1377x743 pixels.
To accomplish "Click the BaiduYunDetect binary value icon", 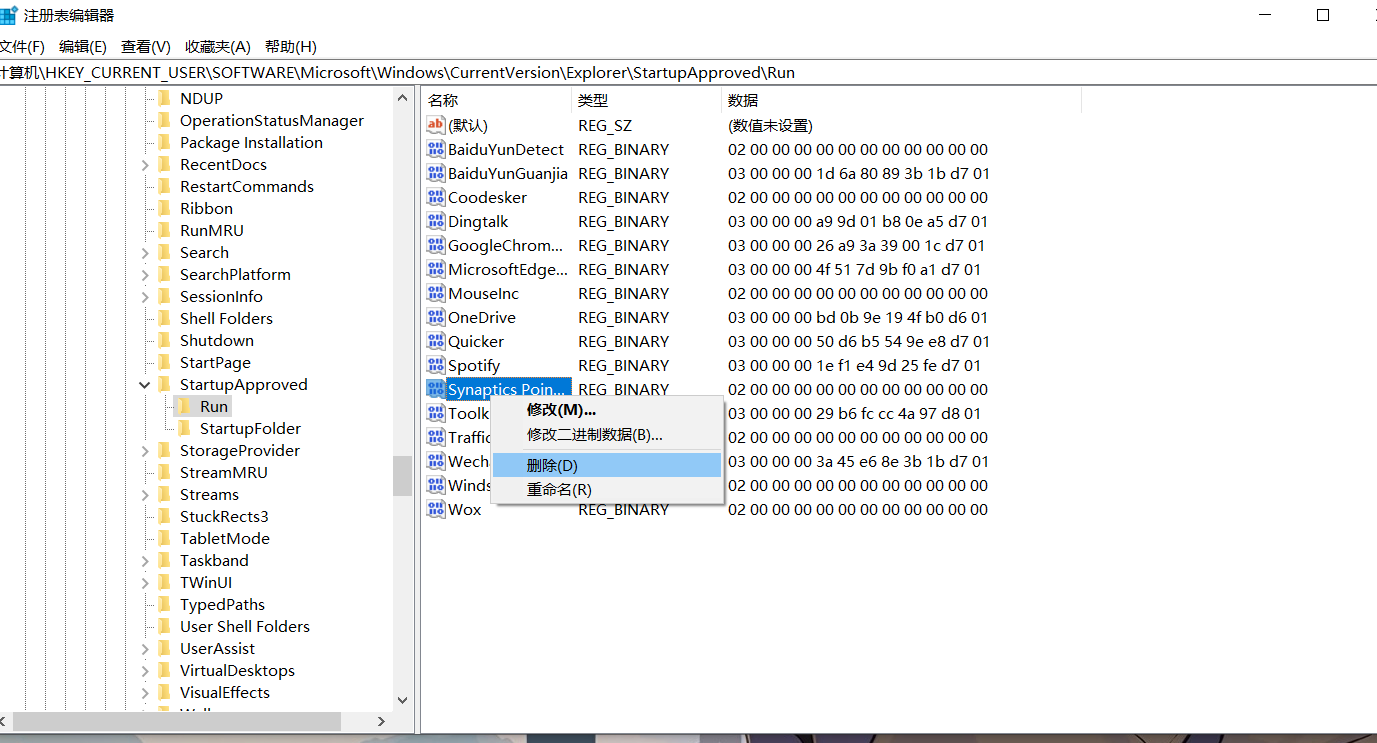I will coord(435,150).
